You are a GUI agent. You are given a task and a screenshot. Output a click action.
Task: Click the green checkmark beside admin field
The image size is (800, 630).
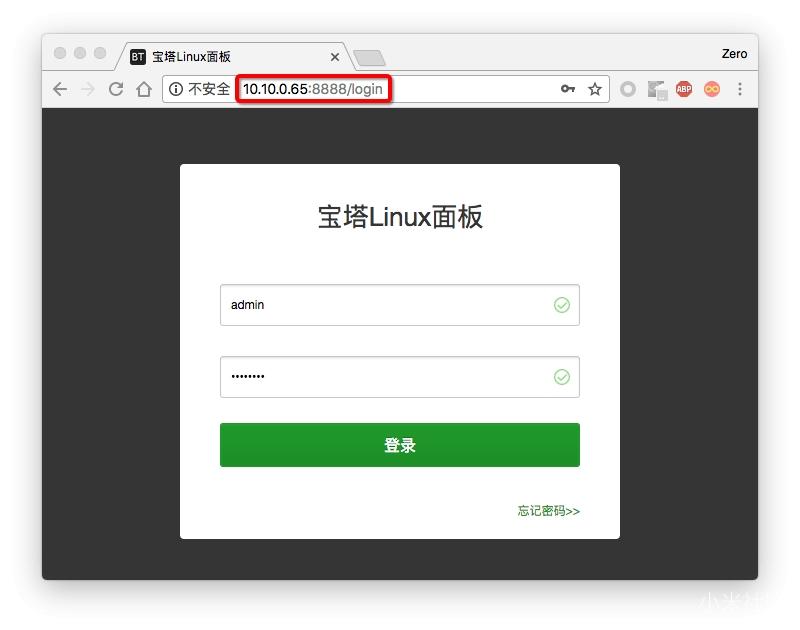click(562, 305)
